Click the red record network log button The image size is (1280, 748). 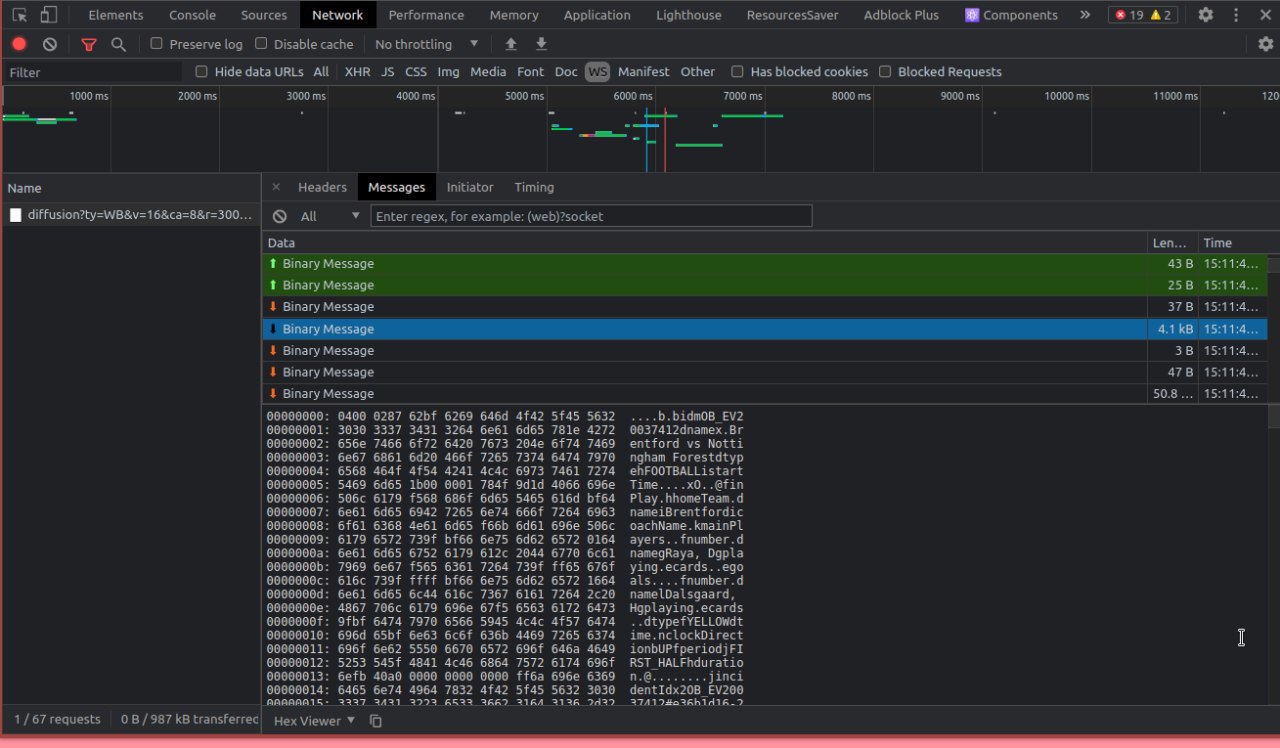[19, 44]
